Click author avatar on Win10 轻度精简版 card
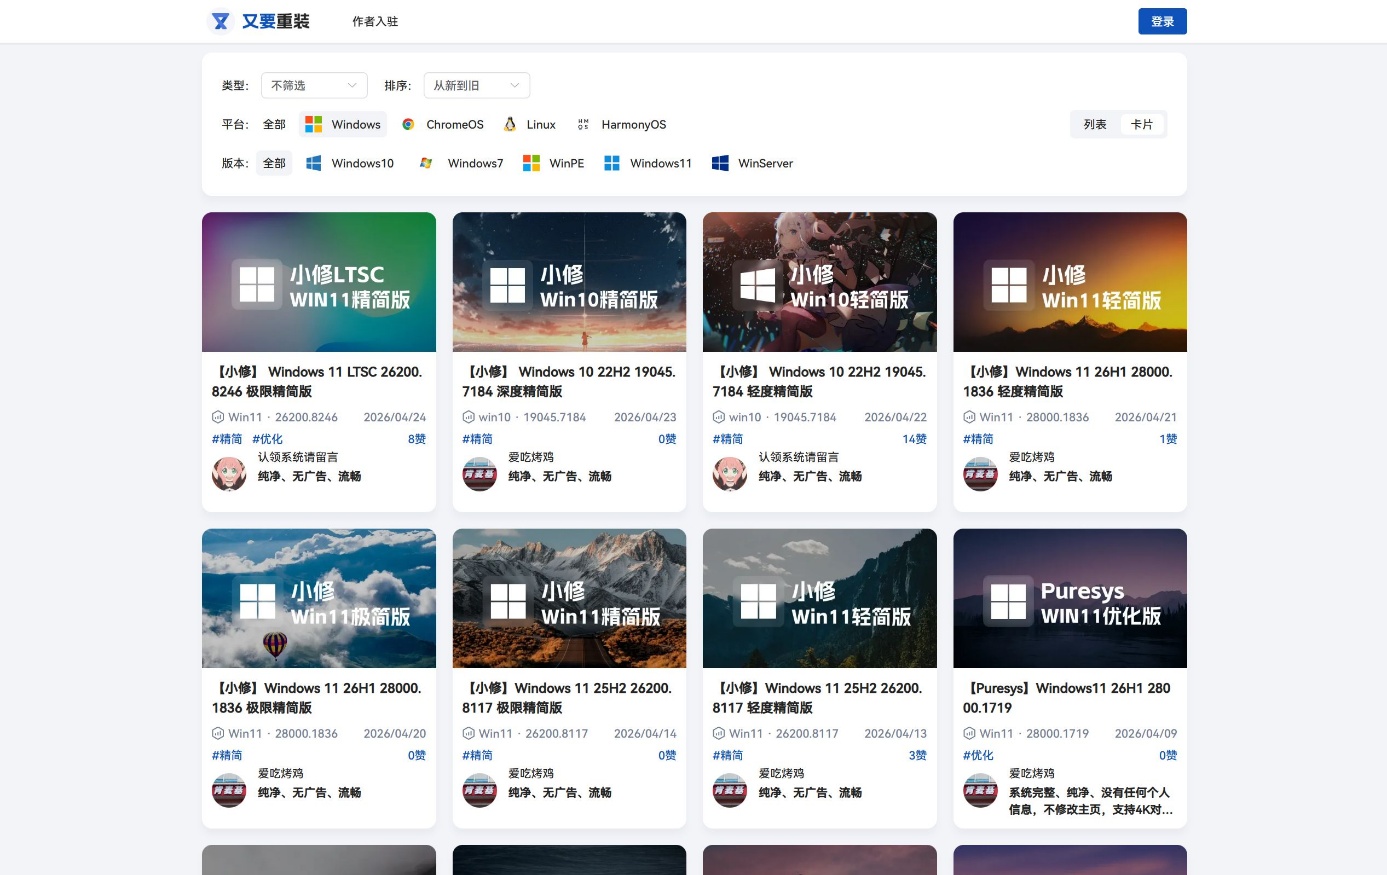The image size is (1387, 875). (x=730, y=474)
